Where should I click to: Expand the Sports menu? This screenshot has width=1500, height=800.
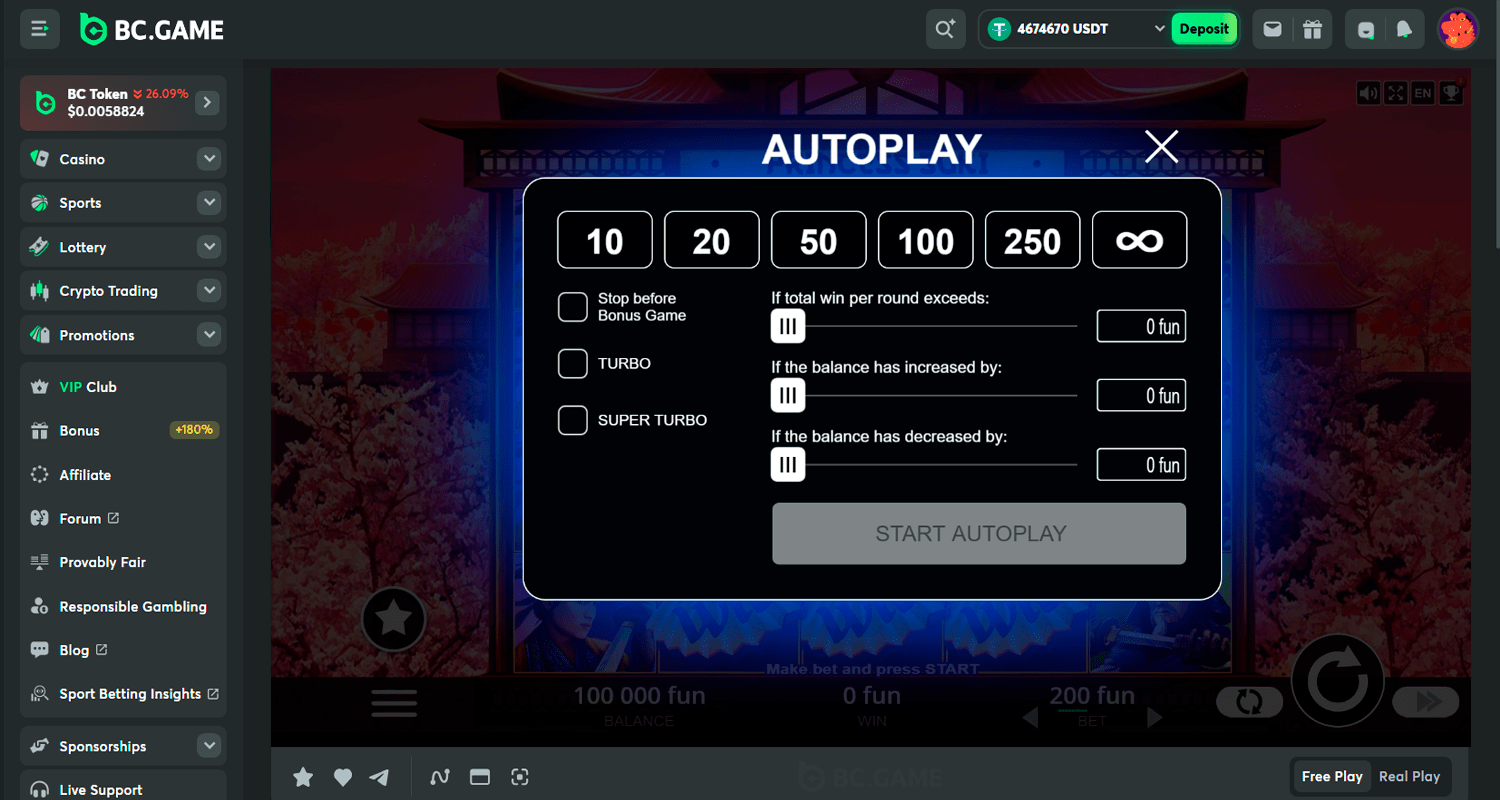tap(209, 203)
